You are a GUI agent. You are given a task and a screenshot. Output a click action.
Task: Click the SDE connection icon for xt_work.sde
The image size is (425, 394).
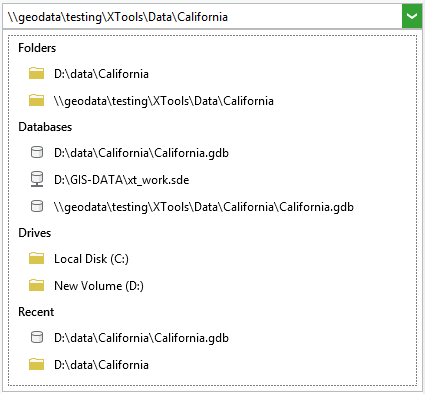coord(37,179)
